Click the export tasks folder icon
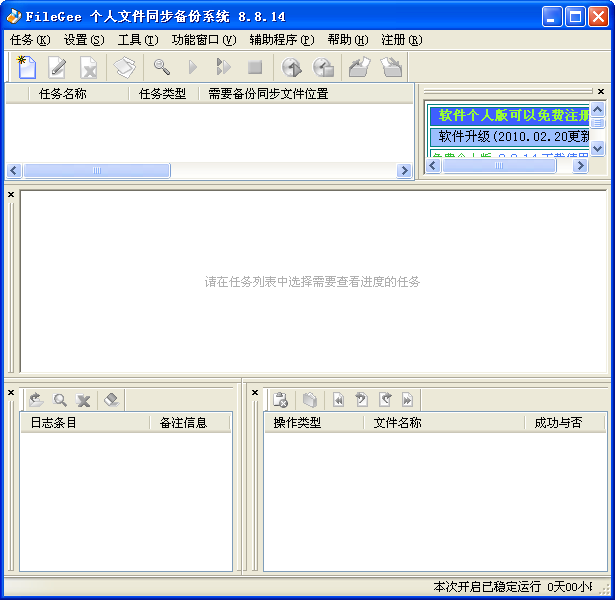615x600 pixels. click(x=360, y=67)
